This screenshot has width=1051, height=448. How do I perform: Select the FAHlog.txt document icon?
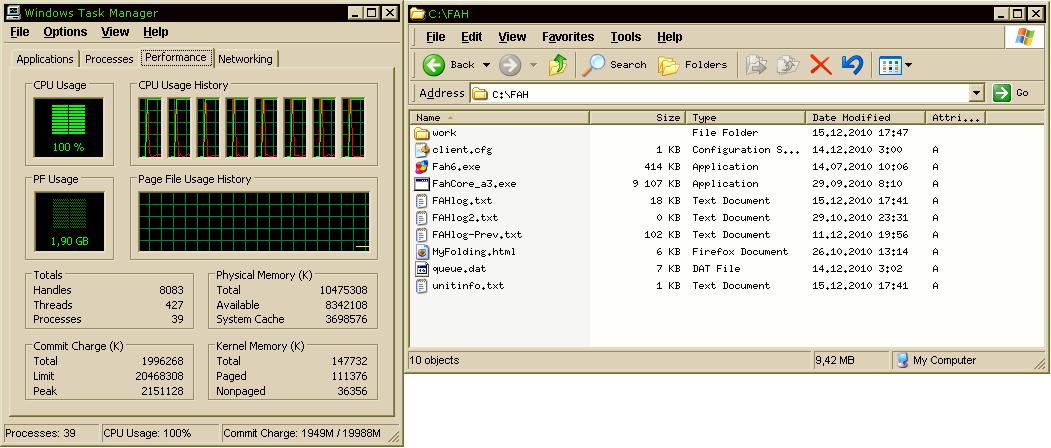(422, 201)
